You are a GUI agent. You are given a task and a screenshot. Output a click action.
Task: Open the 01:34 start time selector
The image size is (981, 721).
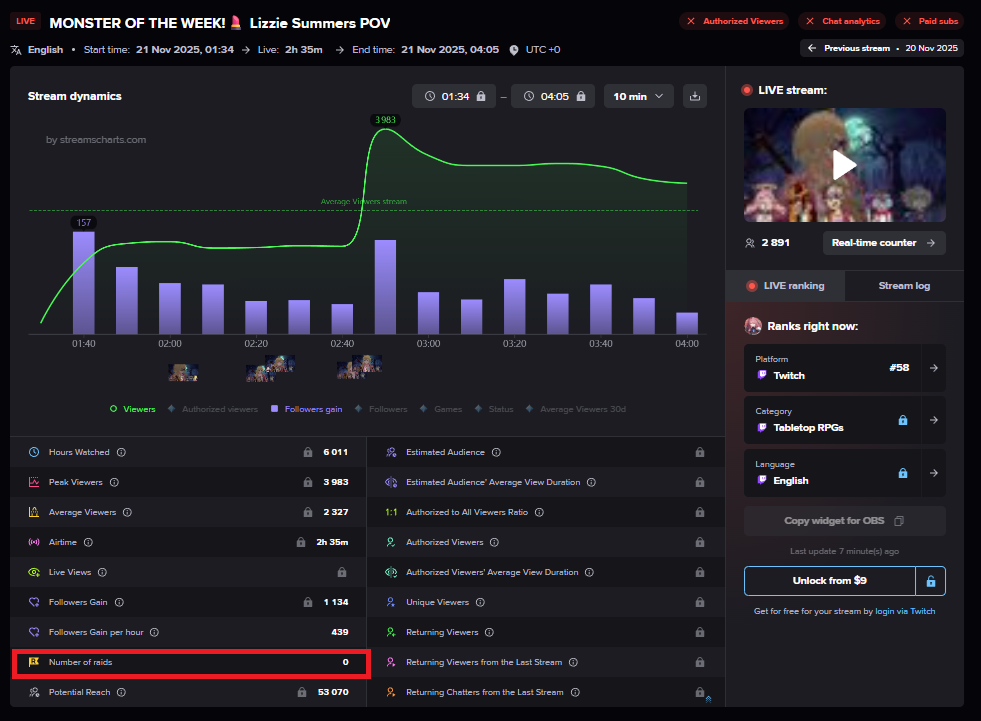tap(454, 96)
